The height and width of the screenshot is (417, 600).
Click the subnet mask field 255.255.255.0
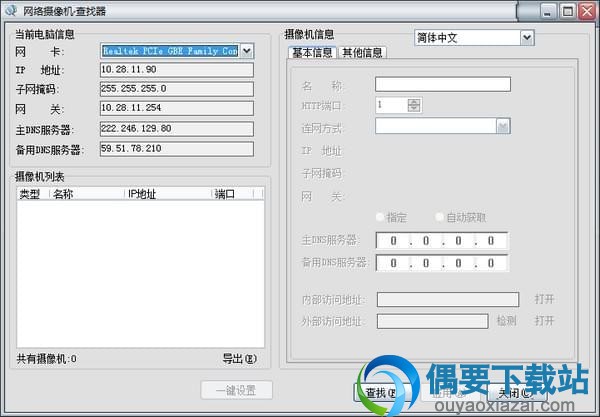(177, 89)
